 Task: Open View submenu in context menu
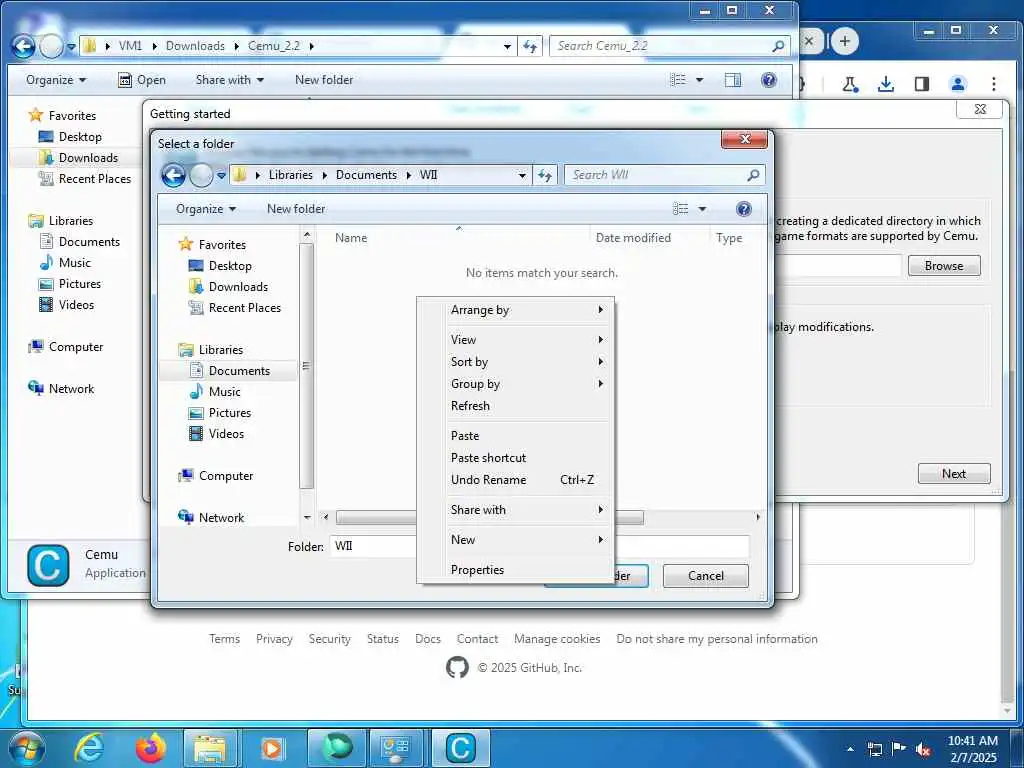click(515, 340)
